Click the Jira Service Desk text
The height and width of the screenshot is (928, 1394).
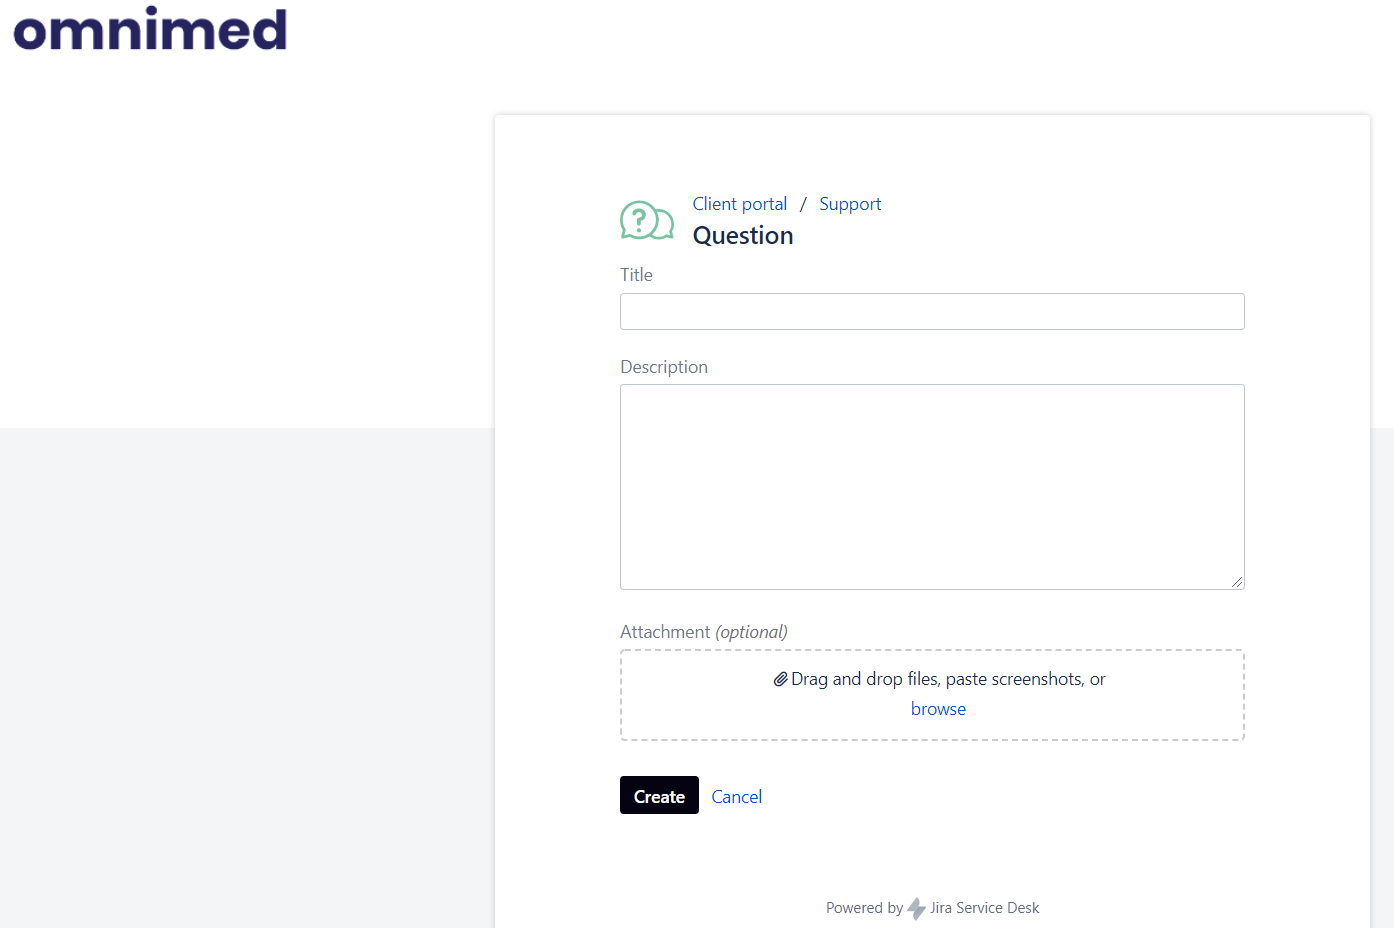pos(985,908)
